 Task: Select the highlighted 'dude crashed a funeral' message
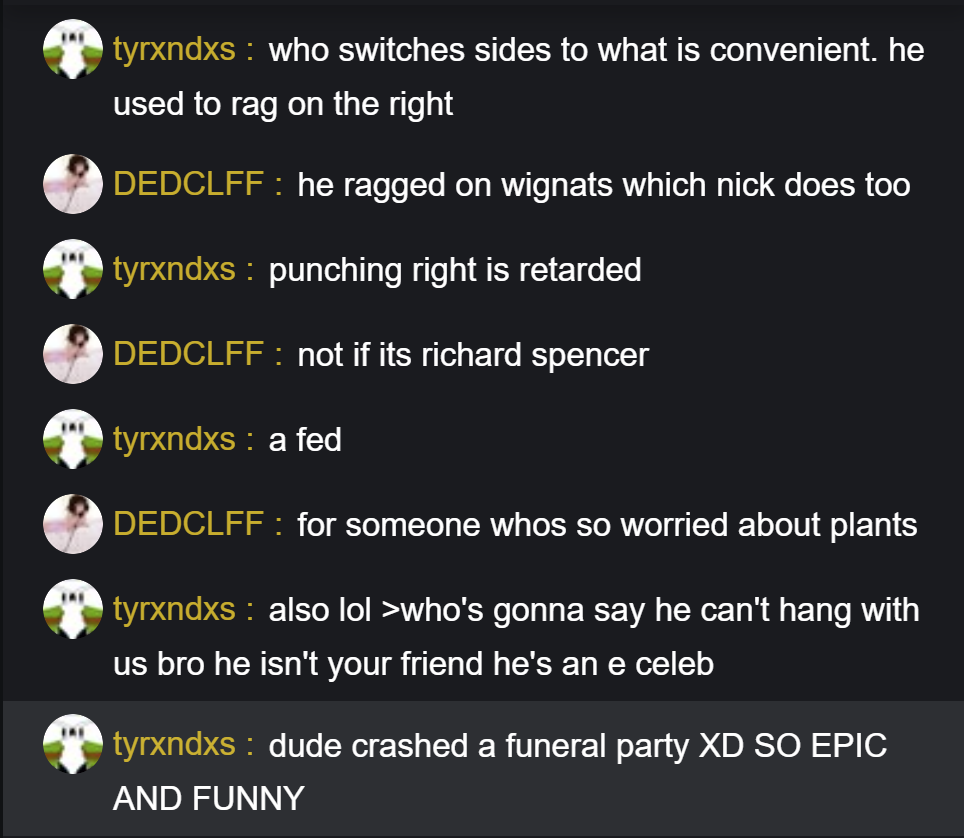pyautogui.click(x=483, y=769)
